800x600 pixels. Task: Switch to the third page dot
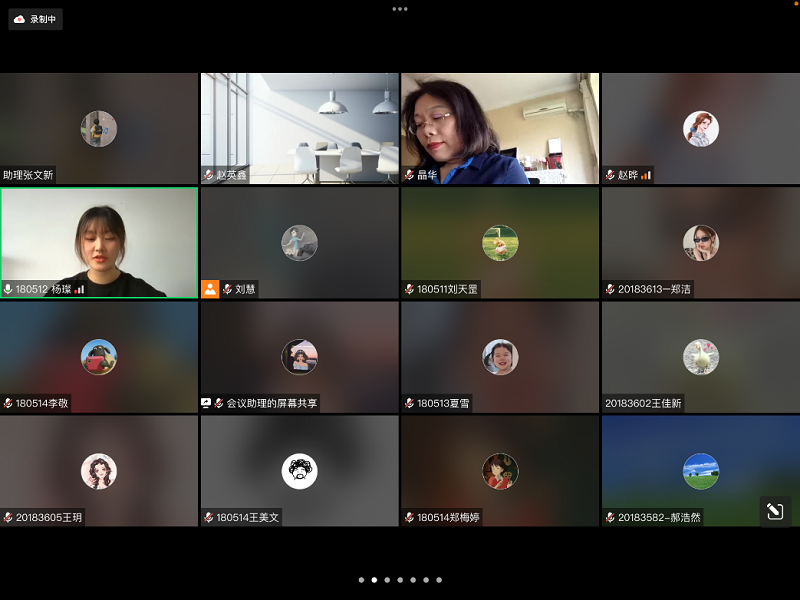(x=387, y=580)
